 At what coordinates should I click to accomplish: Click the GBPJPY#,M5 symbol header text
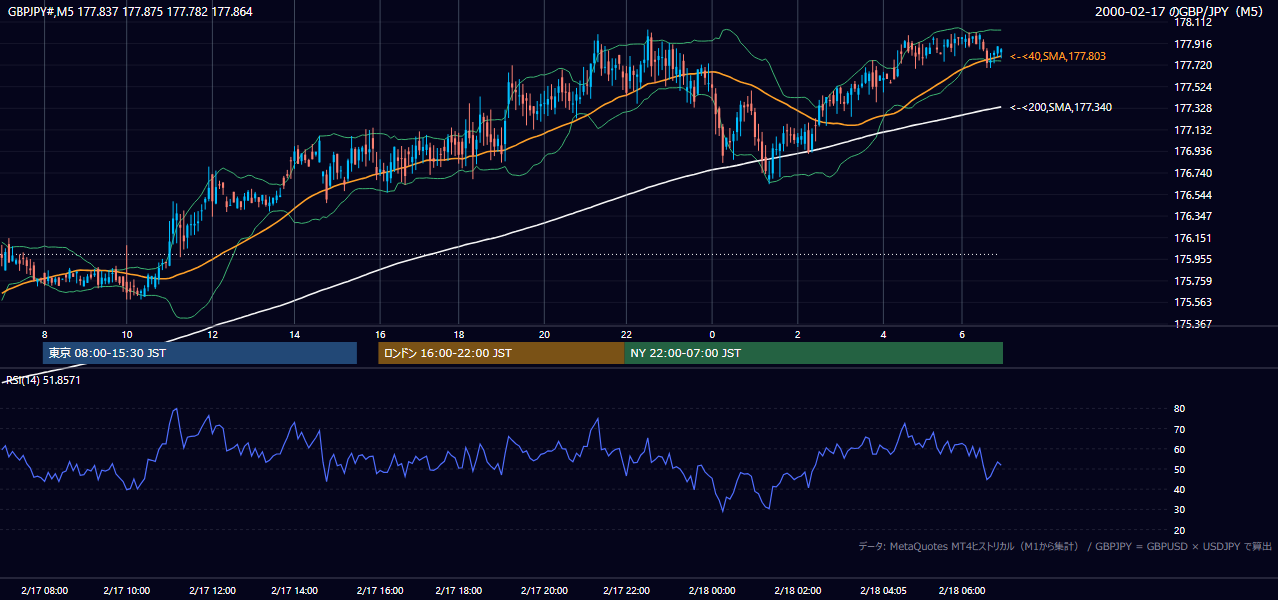coord(130,11)
